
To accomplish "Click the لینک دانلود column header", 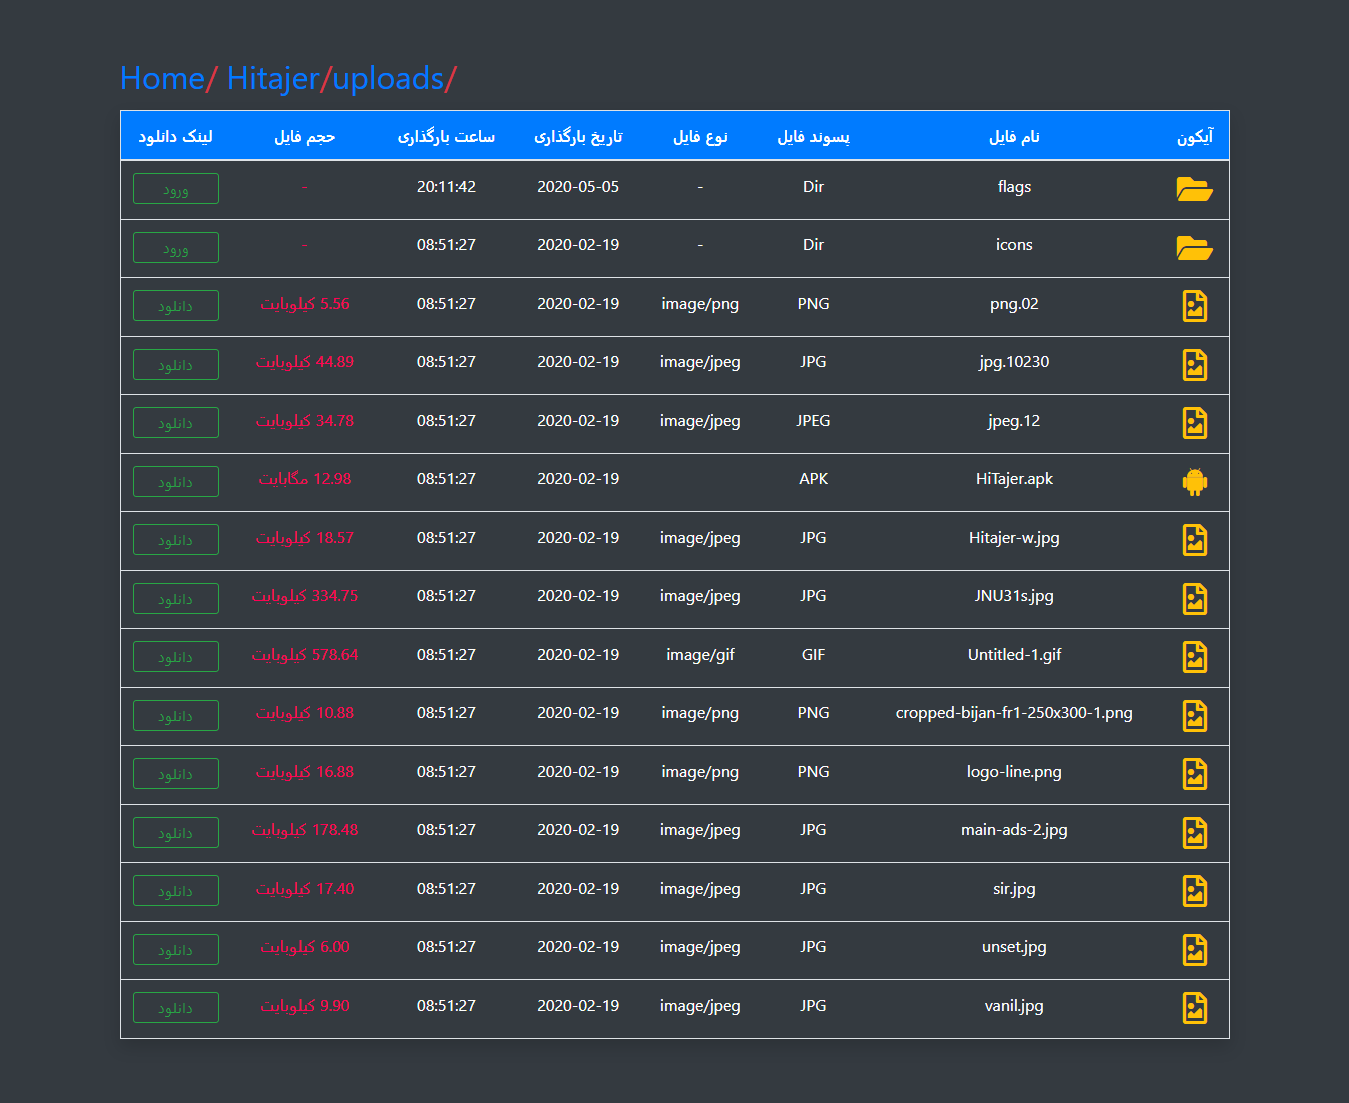I will click(x=176, y=136).
